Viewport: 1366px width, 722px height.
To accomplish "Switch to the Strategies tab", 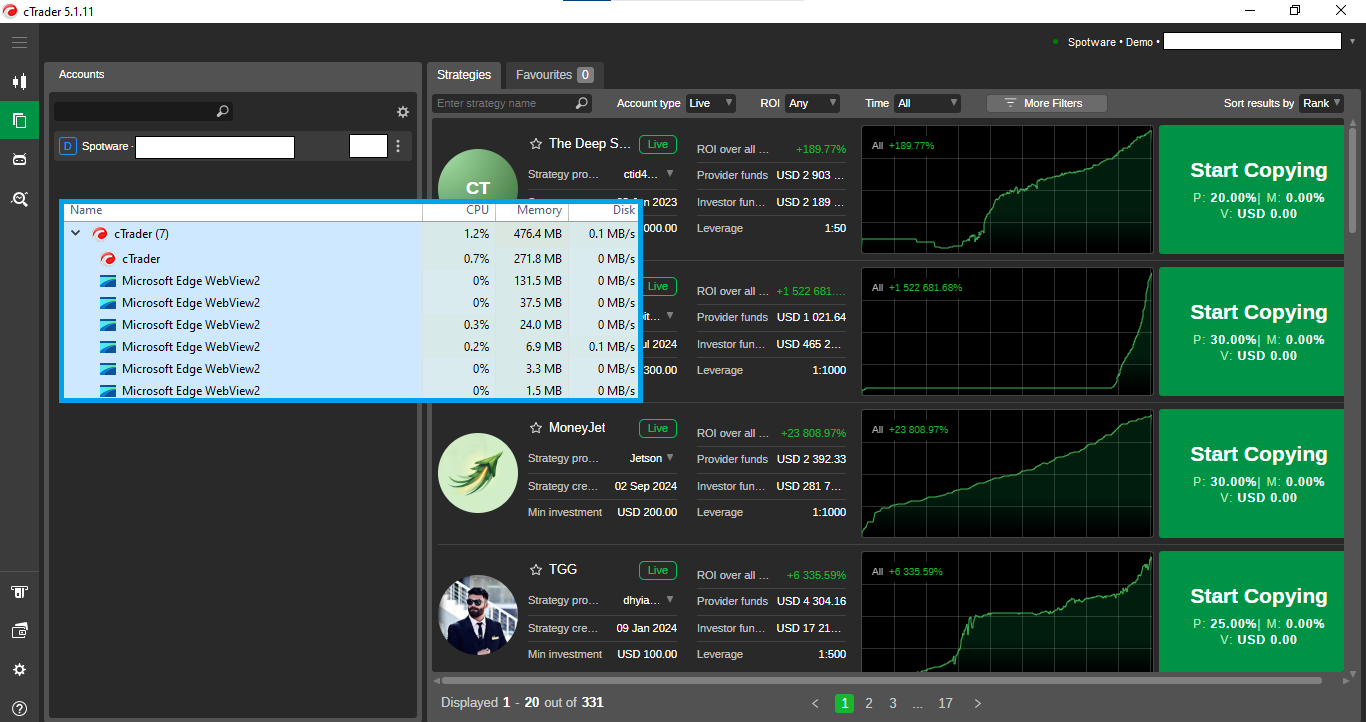I will pyautogui.click(x=464, y=75).
